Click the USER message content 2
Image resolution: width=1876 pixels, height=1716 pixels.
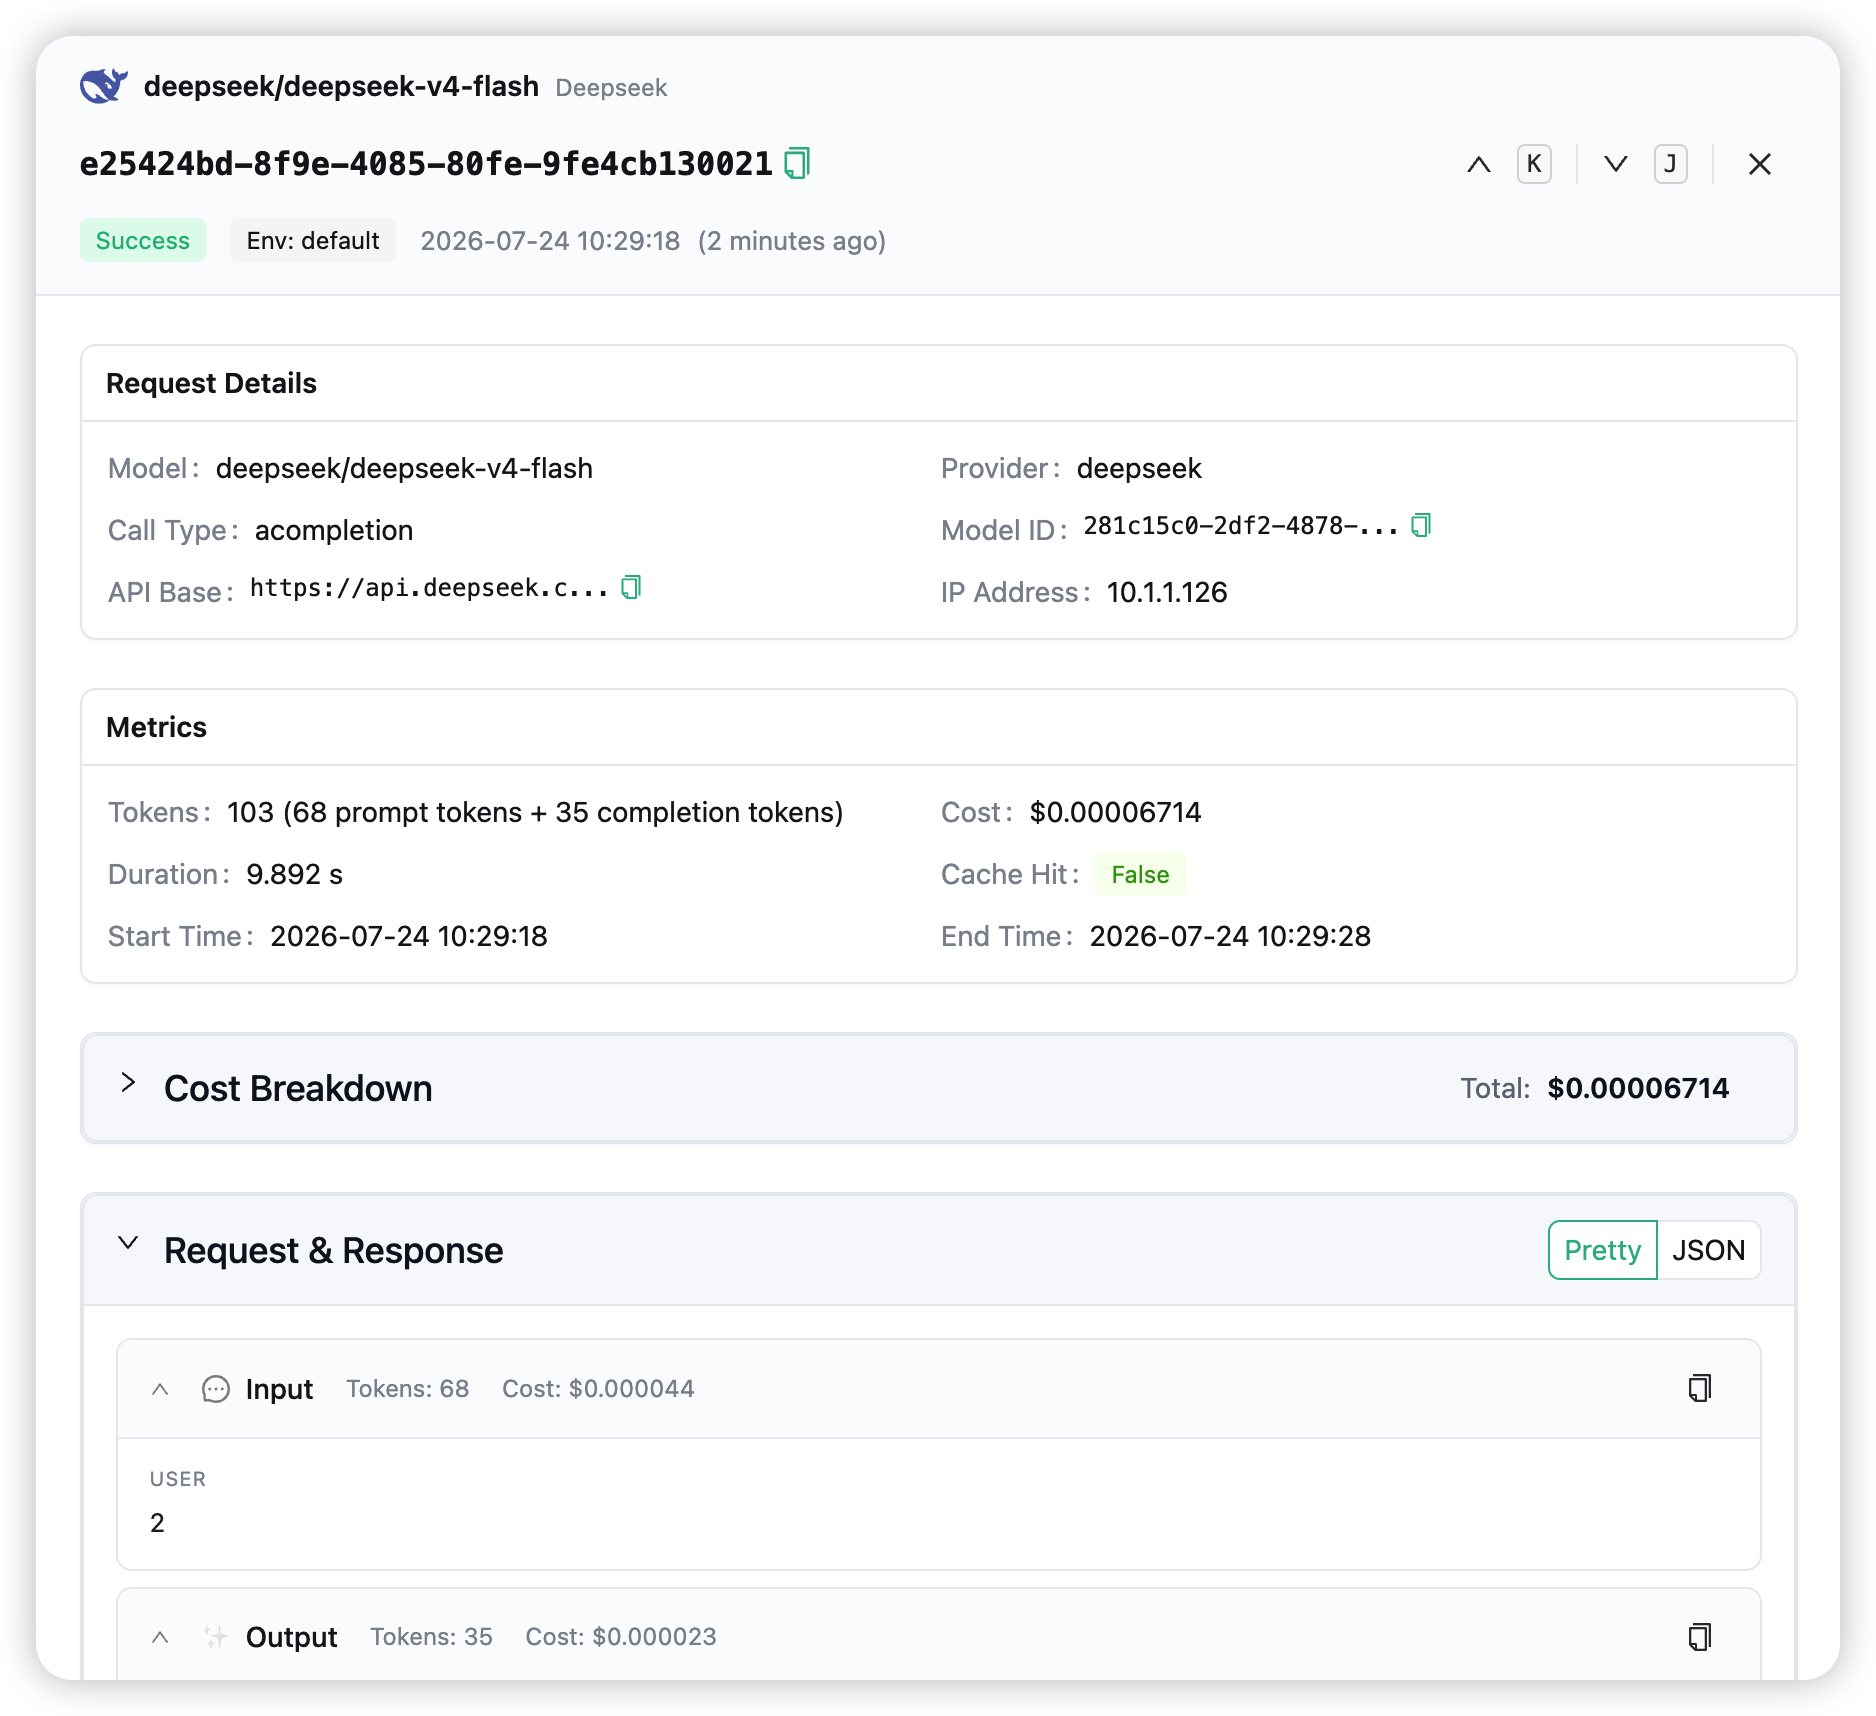pyautogui.click(x=157, y=1523)
